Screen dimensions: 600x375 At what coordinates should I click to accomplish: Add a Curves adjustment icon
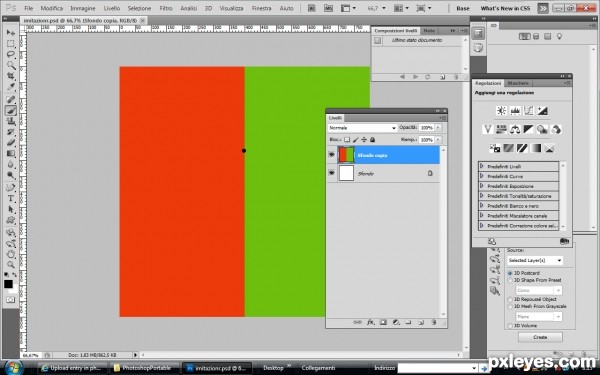(528, 111)
